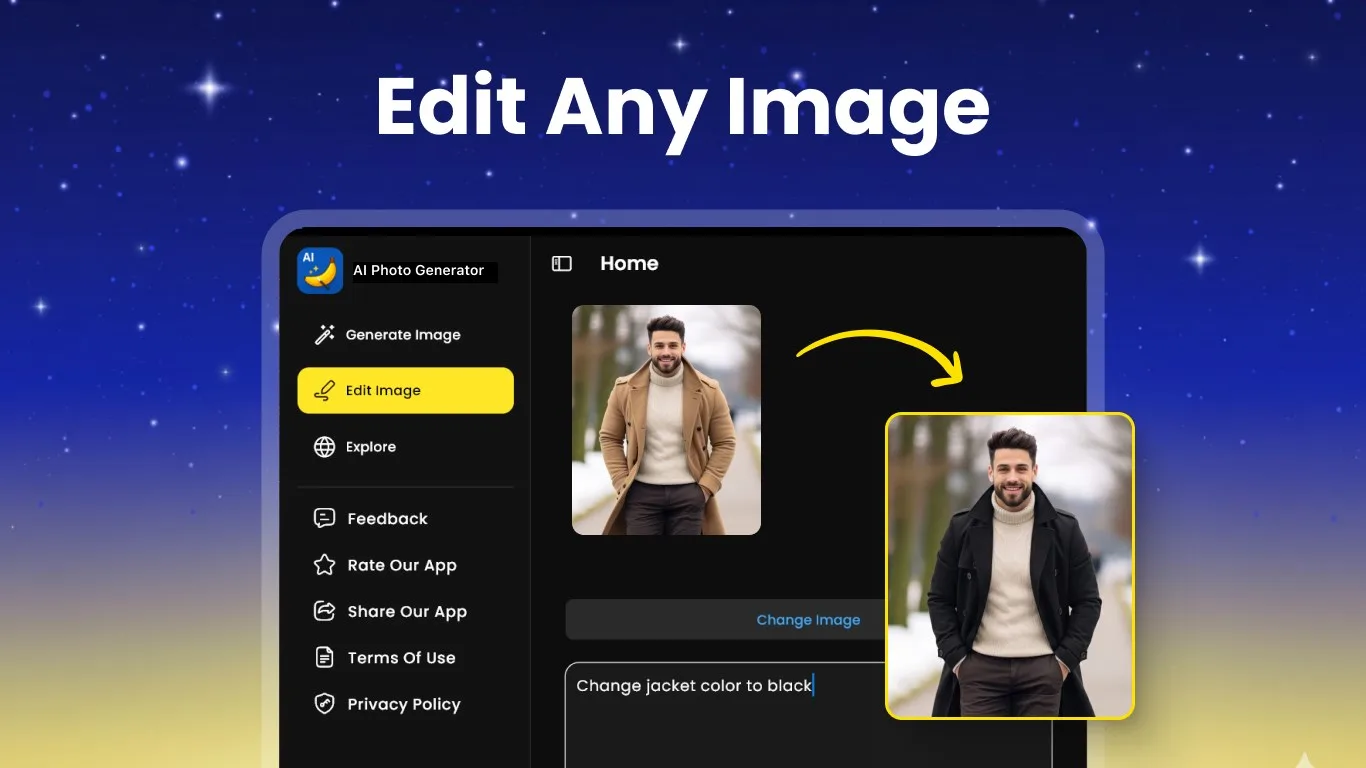Click the pen icon beside Edit Image
This screenshot has height=768, width=1366.
324,391
